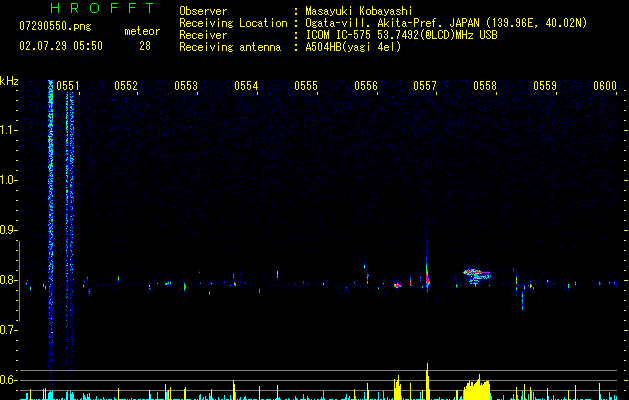629x400 pixels.
Task: Click the 0557 time marker
Action: click(425, 86)
